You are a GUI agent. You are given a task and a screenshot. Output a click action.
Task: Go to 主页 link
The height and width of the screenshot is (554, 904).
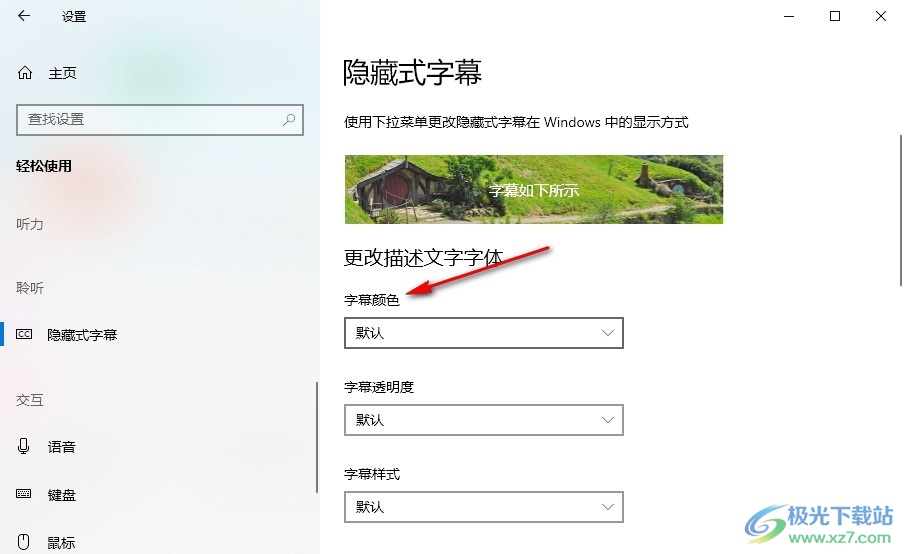click(x=62, y=73)
